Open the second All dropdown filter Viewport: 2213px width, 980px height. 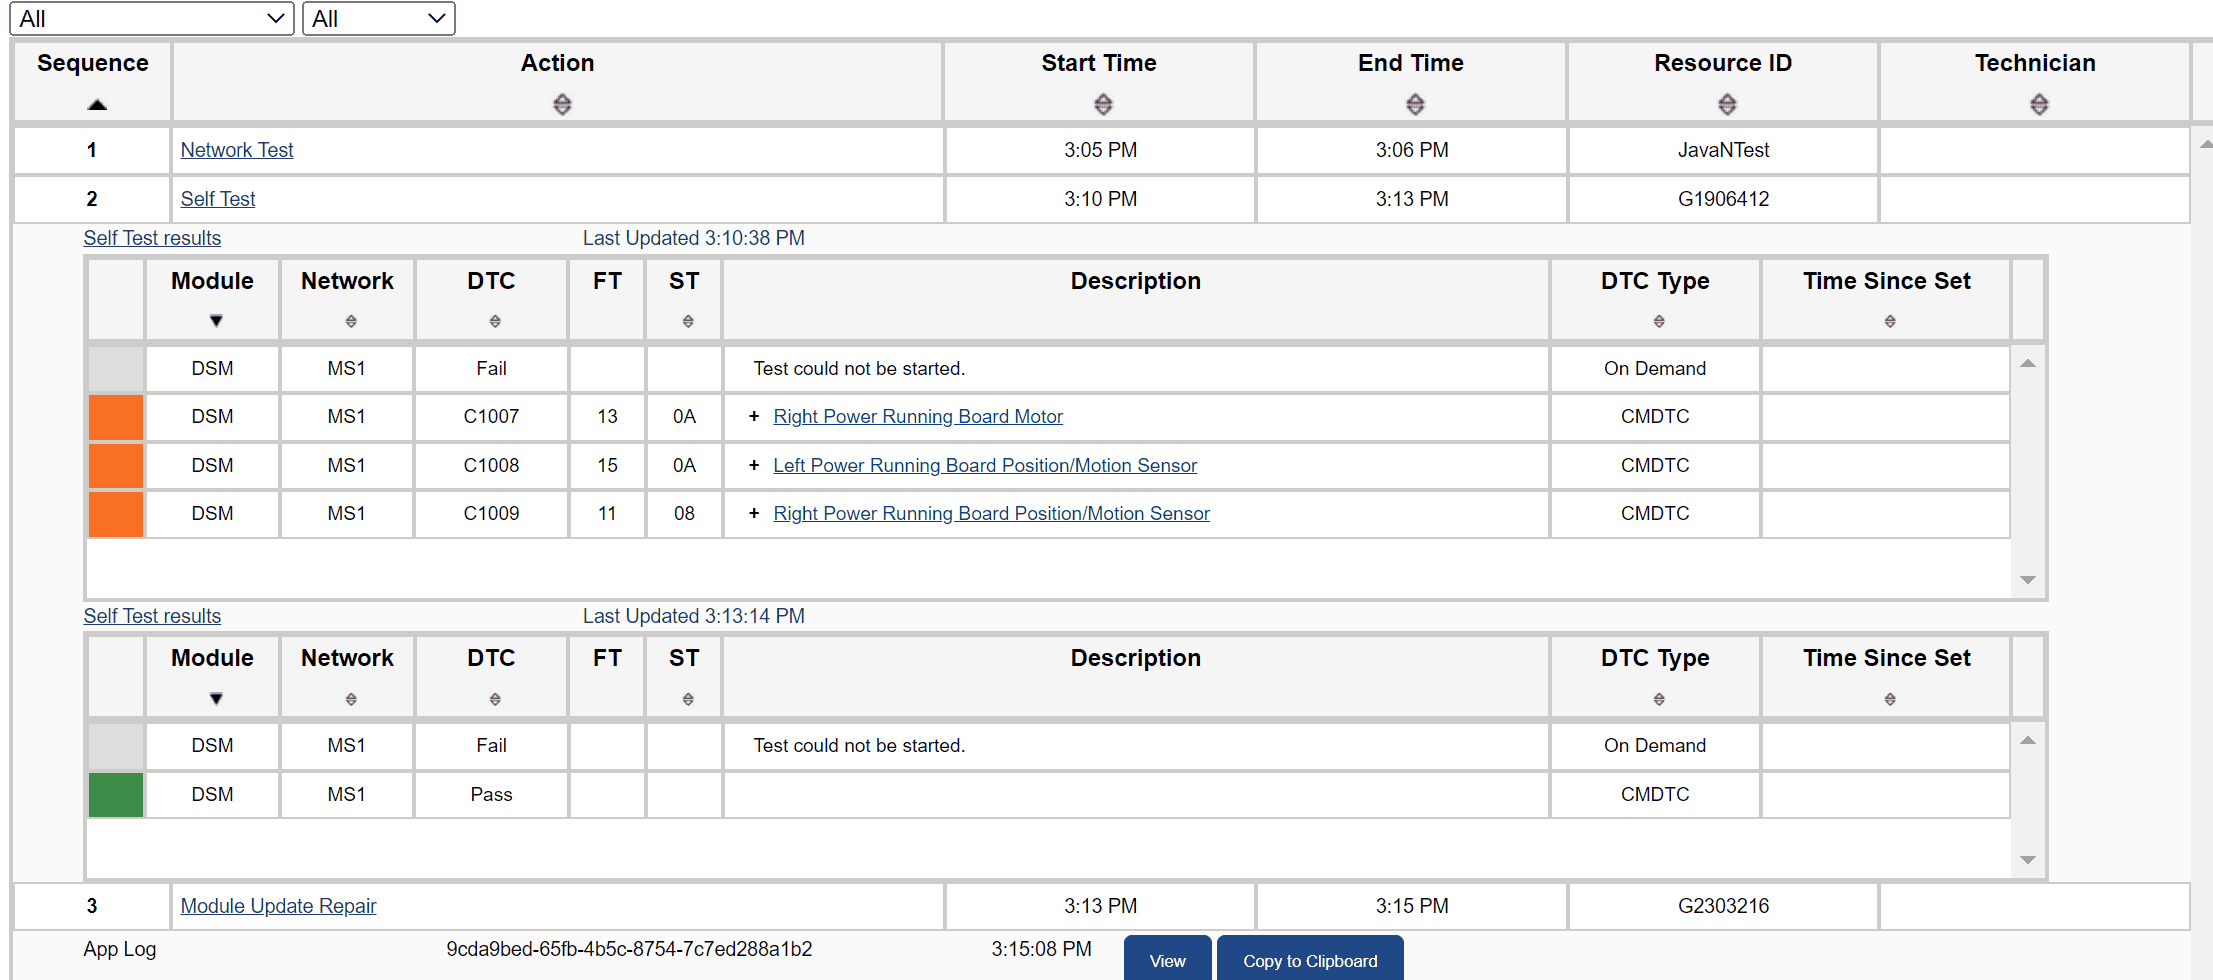[378, 19]
